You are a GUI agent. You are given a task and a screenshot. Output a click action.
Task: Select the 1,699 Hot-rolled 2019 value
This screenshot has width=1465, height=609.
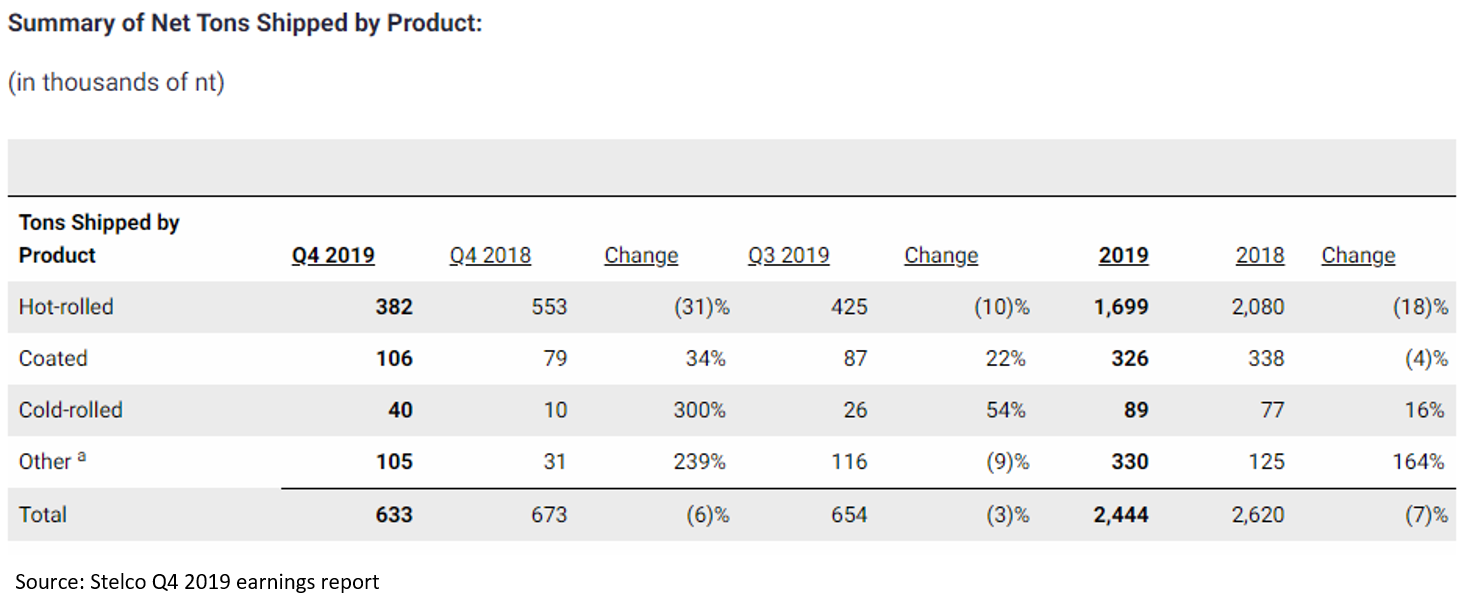tap(1120, 307)
